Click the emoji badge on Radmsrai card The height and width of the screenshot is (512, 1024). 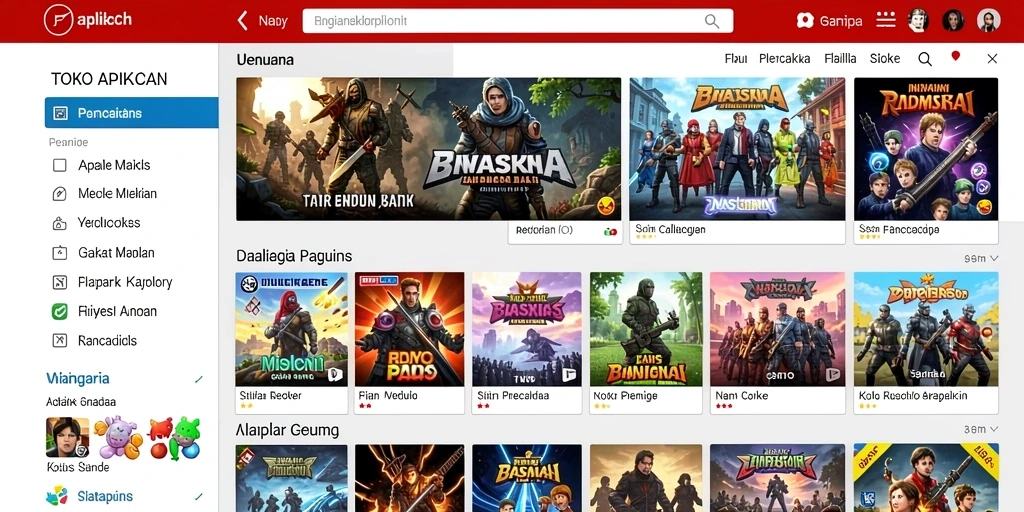[984, 207]
